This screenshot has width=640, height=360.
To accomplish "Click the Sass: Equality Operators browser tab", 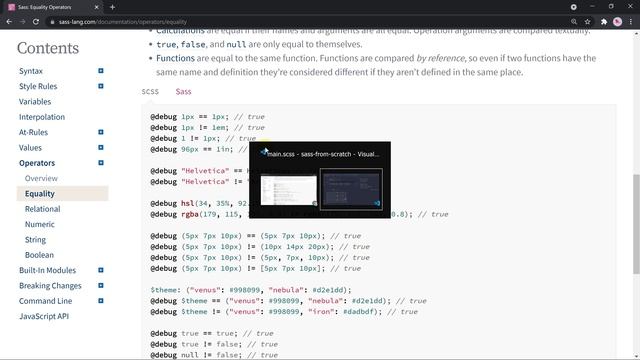I will [x=53, y=7].
